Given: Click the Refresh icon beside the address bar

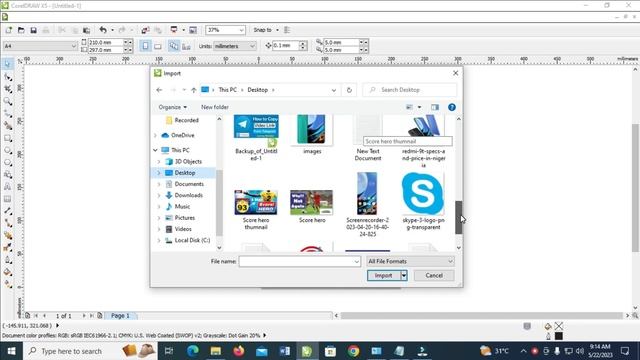Looking at the screenshot, I should [349, 90].
